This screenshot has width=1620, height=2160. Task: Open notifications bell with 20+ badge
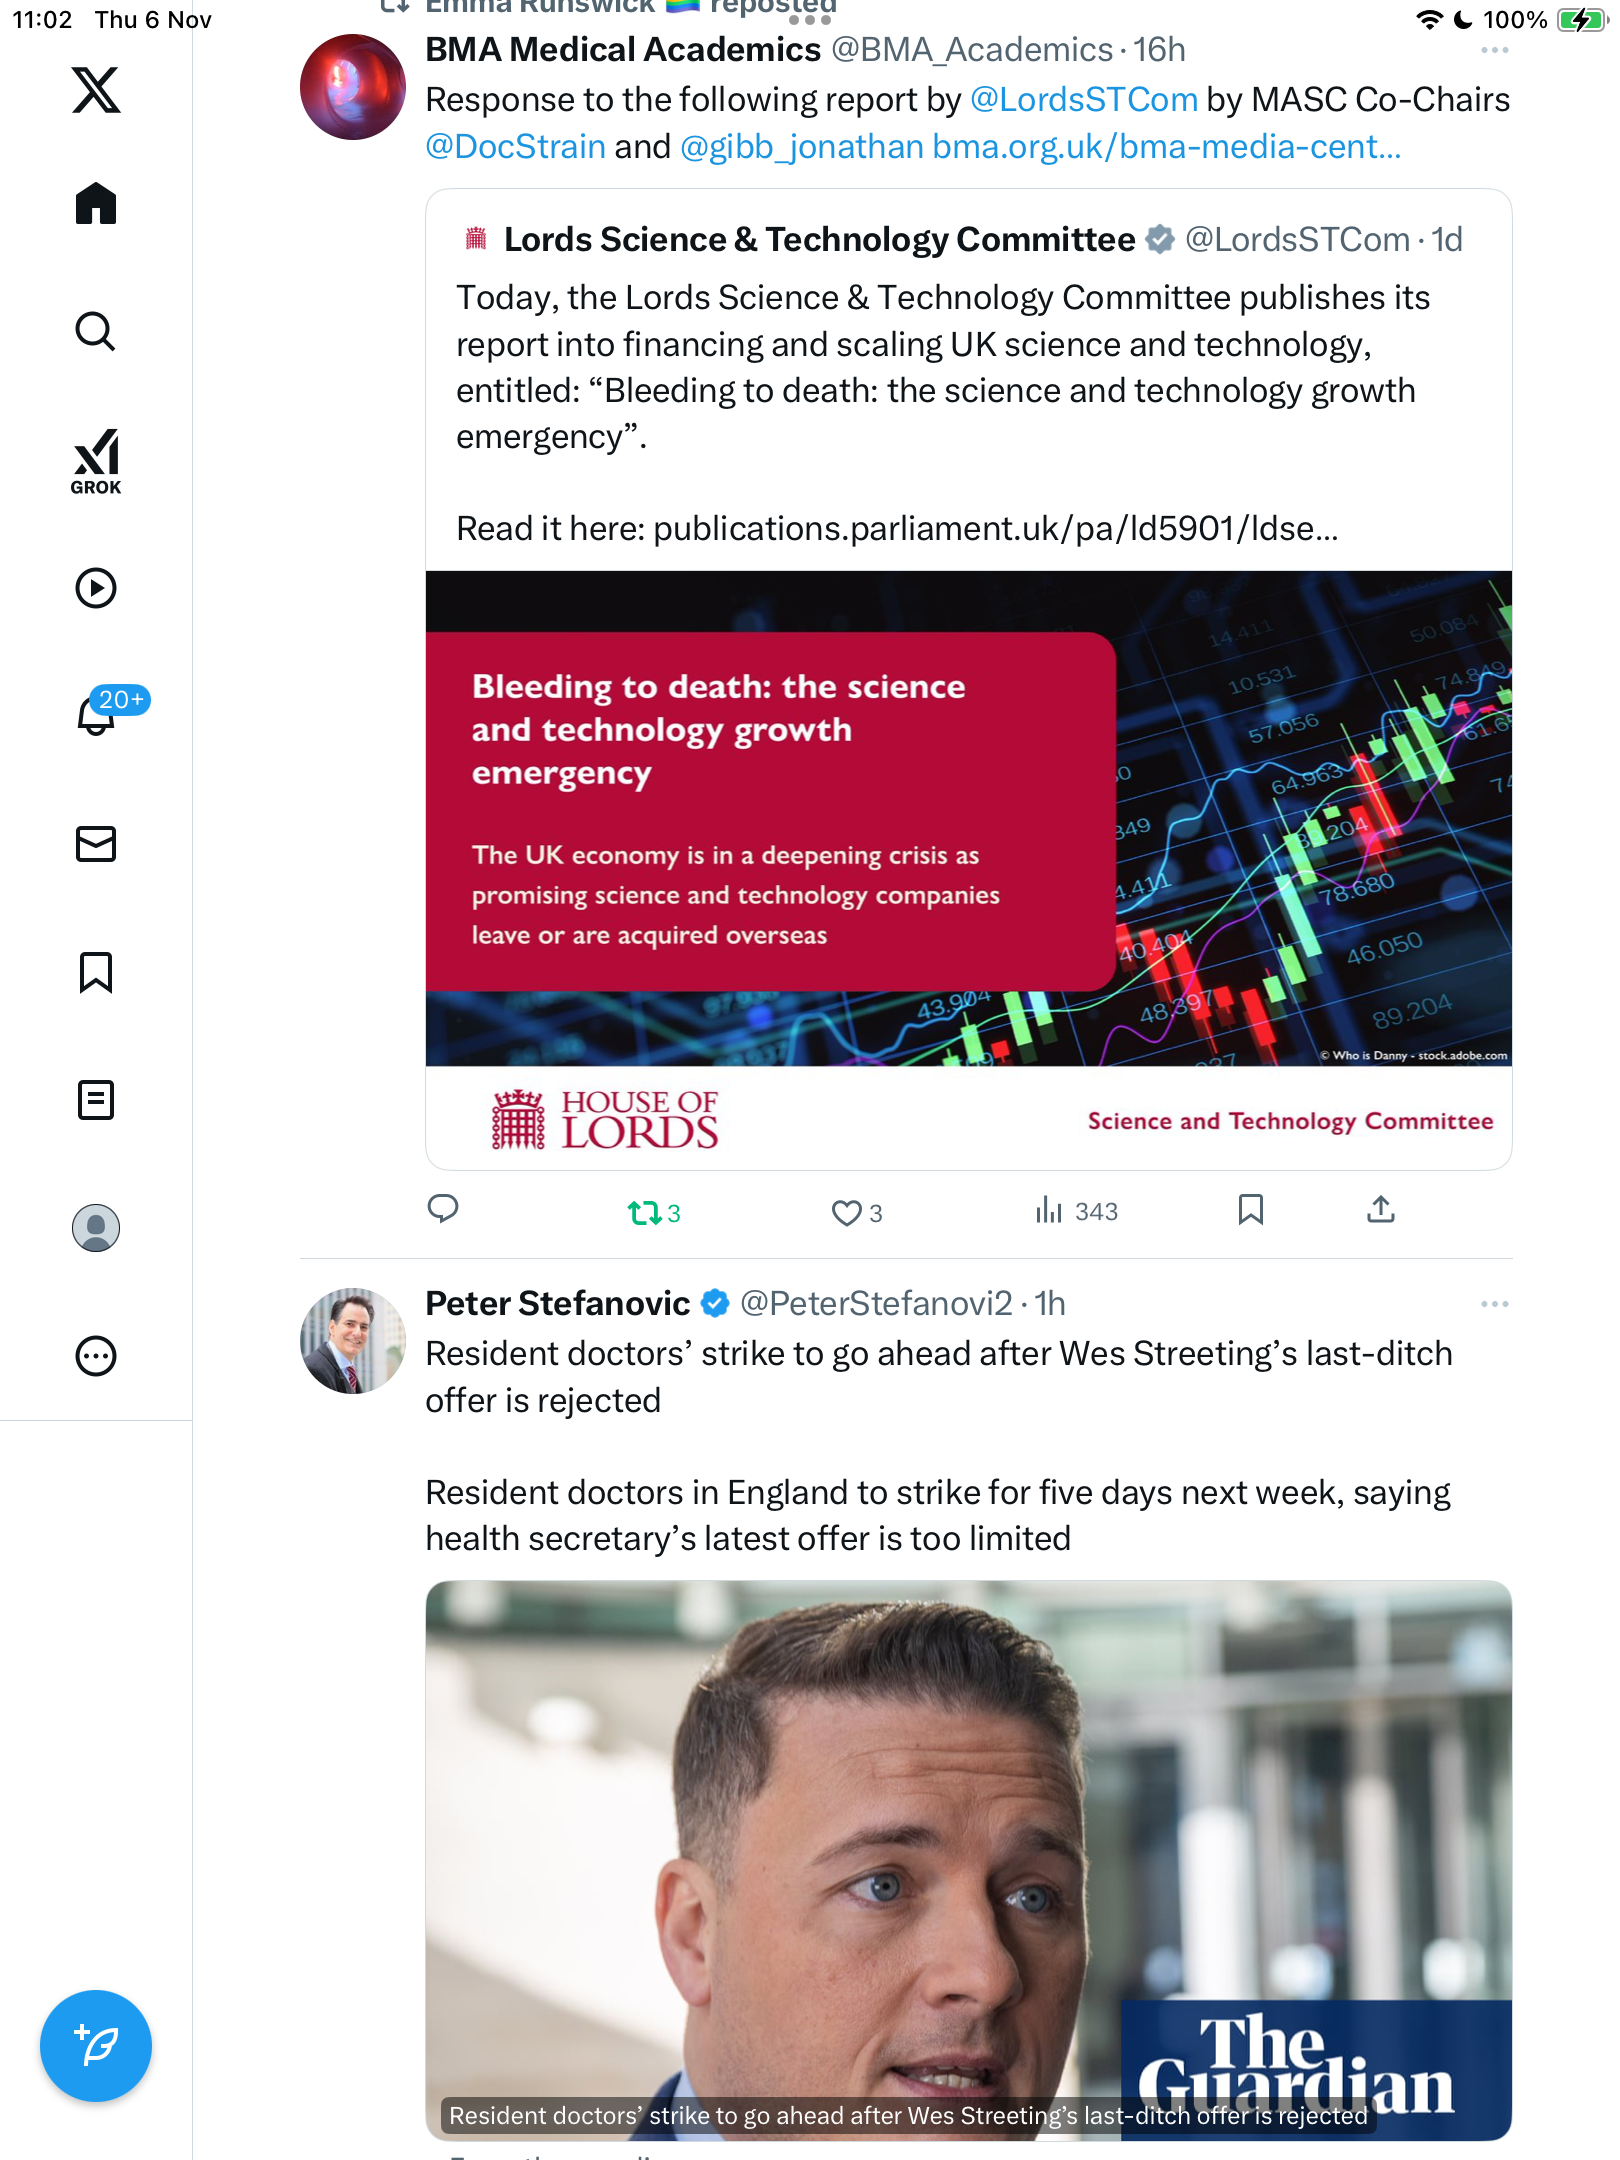98,714
